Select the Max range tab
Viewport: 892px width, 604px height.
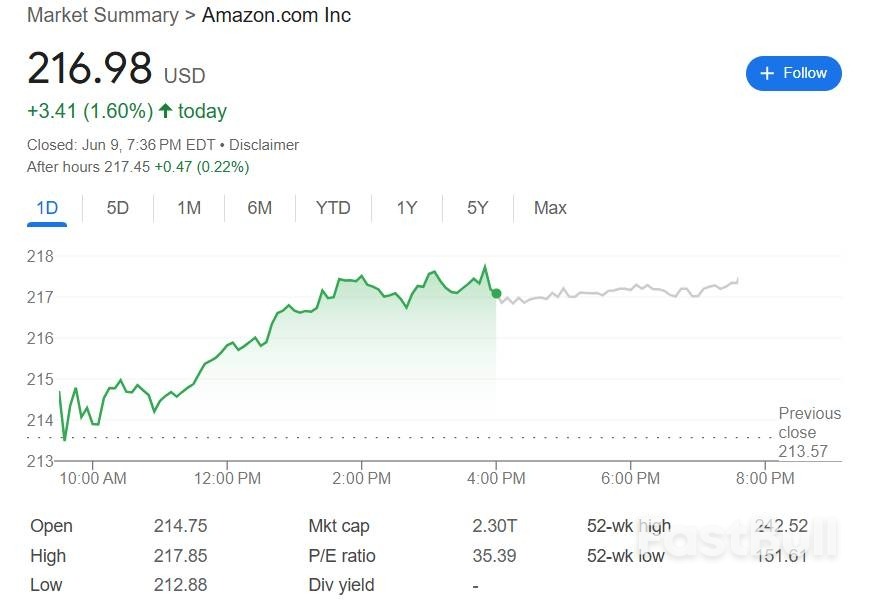click(x=550, y=208)
